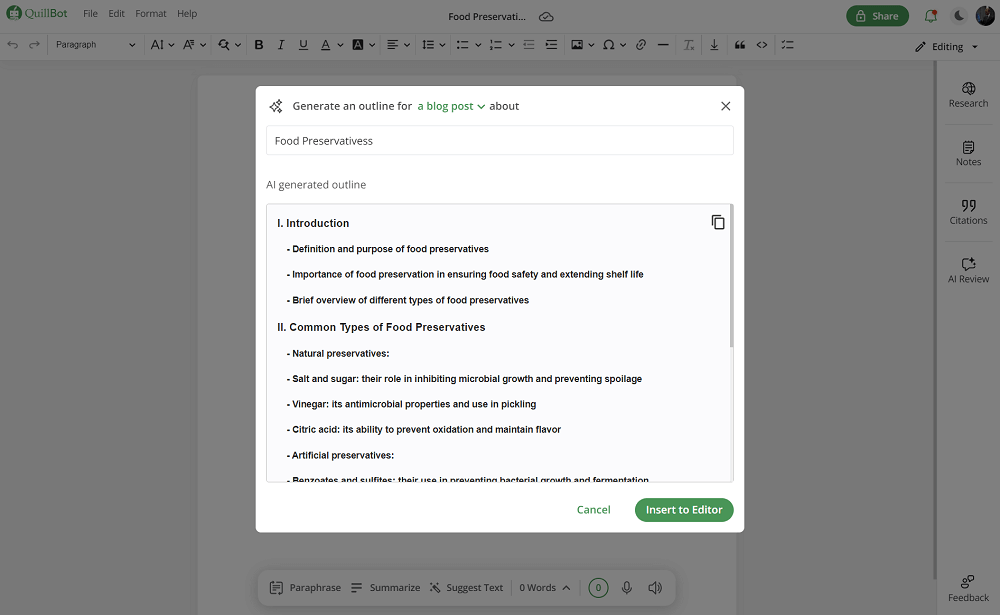Click the Insert to Editor button
This screenshot has width=1000, height=615.
(684, 510)
